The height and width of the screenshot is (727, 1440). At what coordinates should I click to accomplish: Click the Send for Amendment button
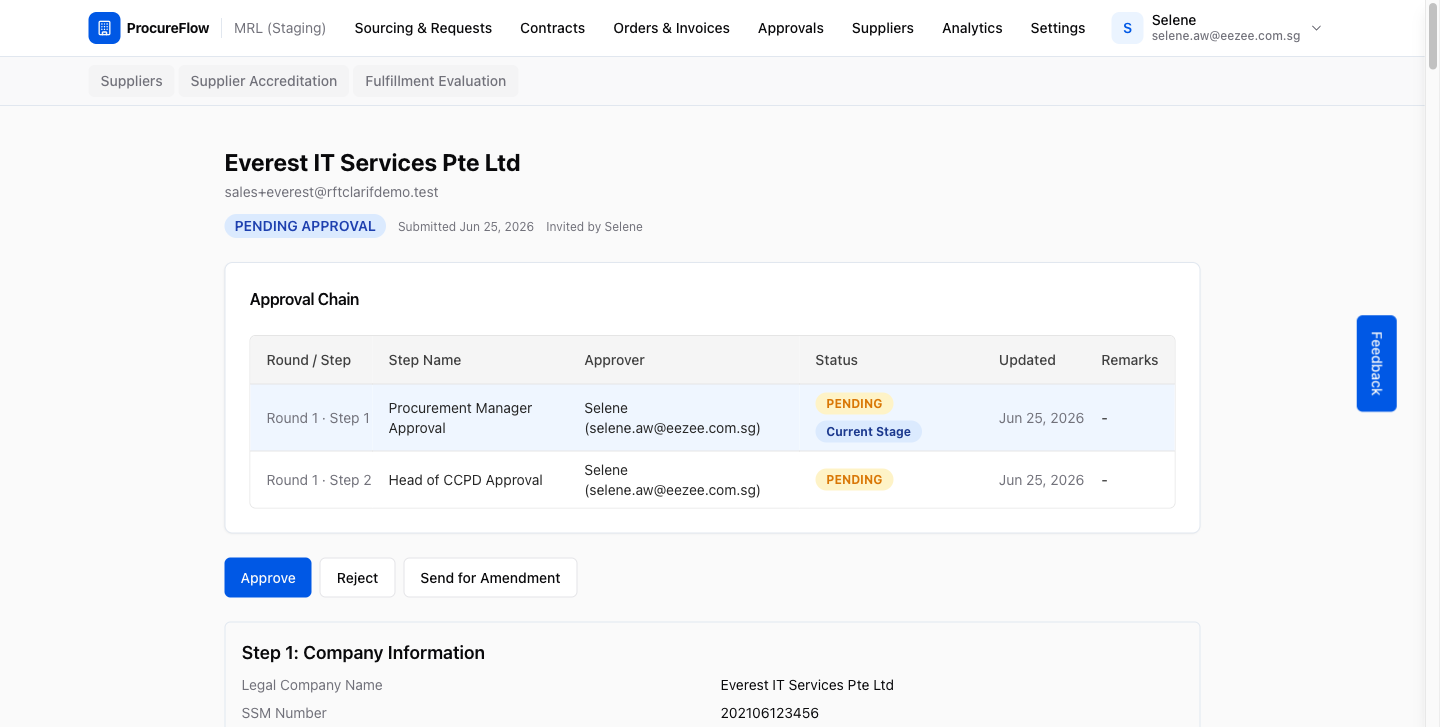point(490,578)
